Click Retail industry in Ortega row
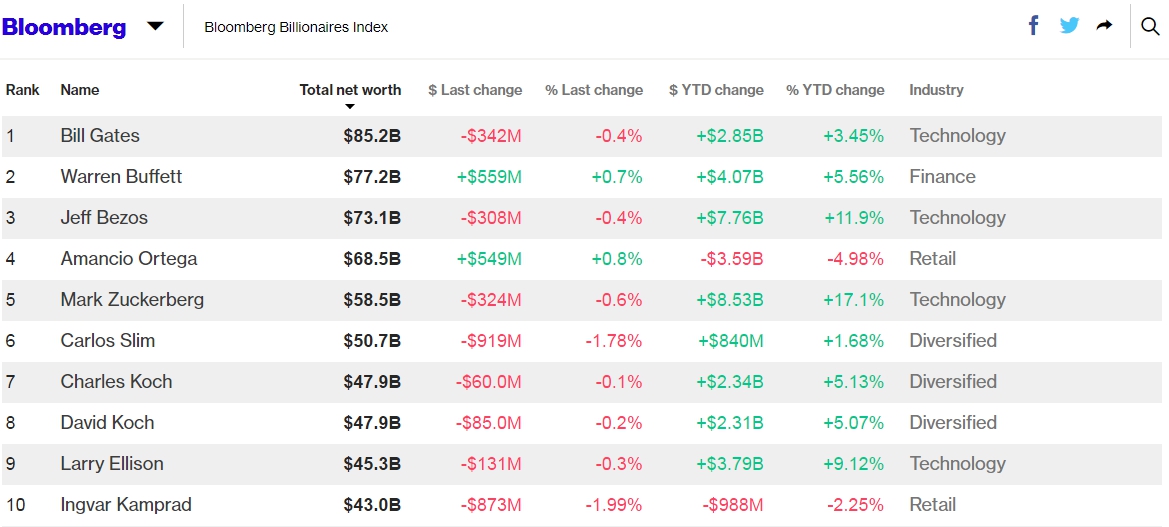Image resolution: width=1169 pixels, height=527 pixels. point(933,259)
